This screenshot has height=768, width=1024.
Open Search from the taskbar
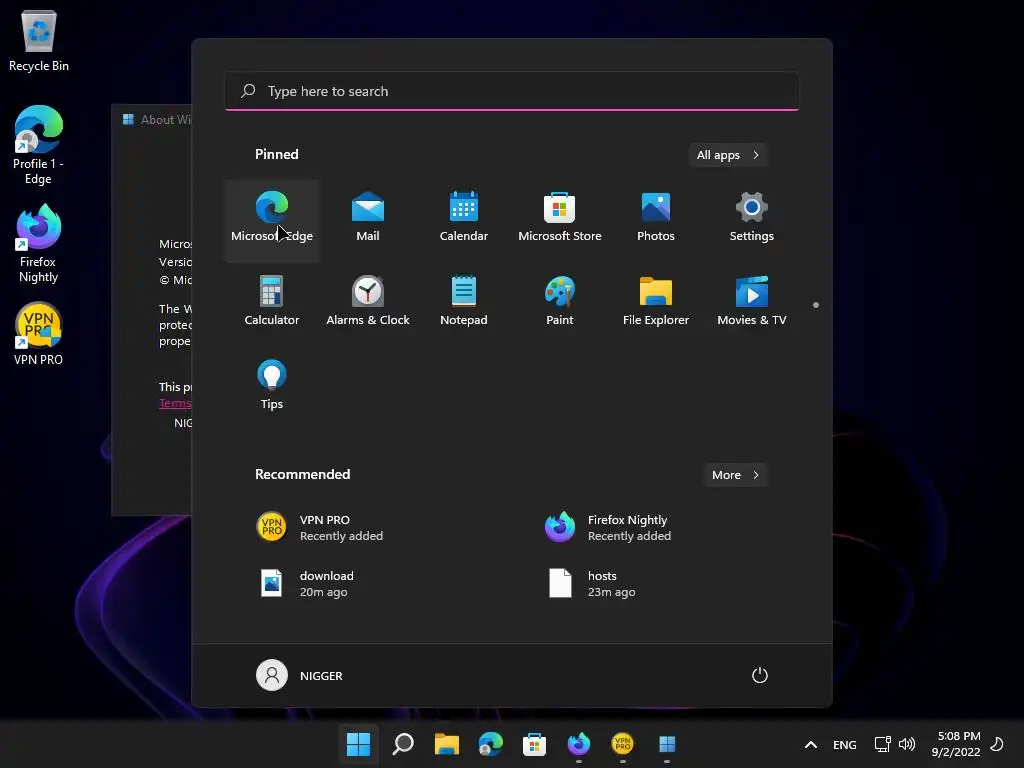[x=403, y=744]
